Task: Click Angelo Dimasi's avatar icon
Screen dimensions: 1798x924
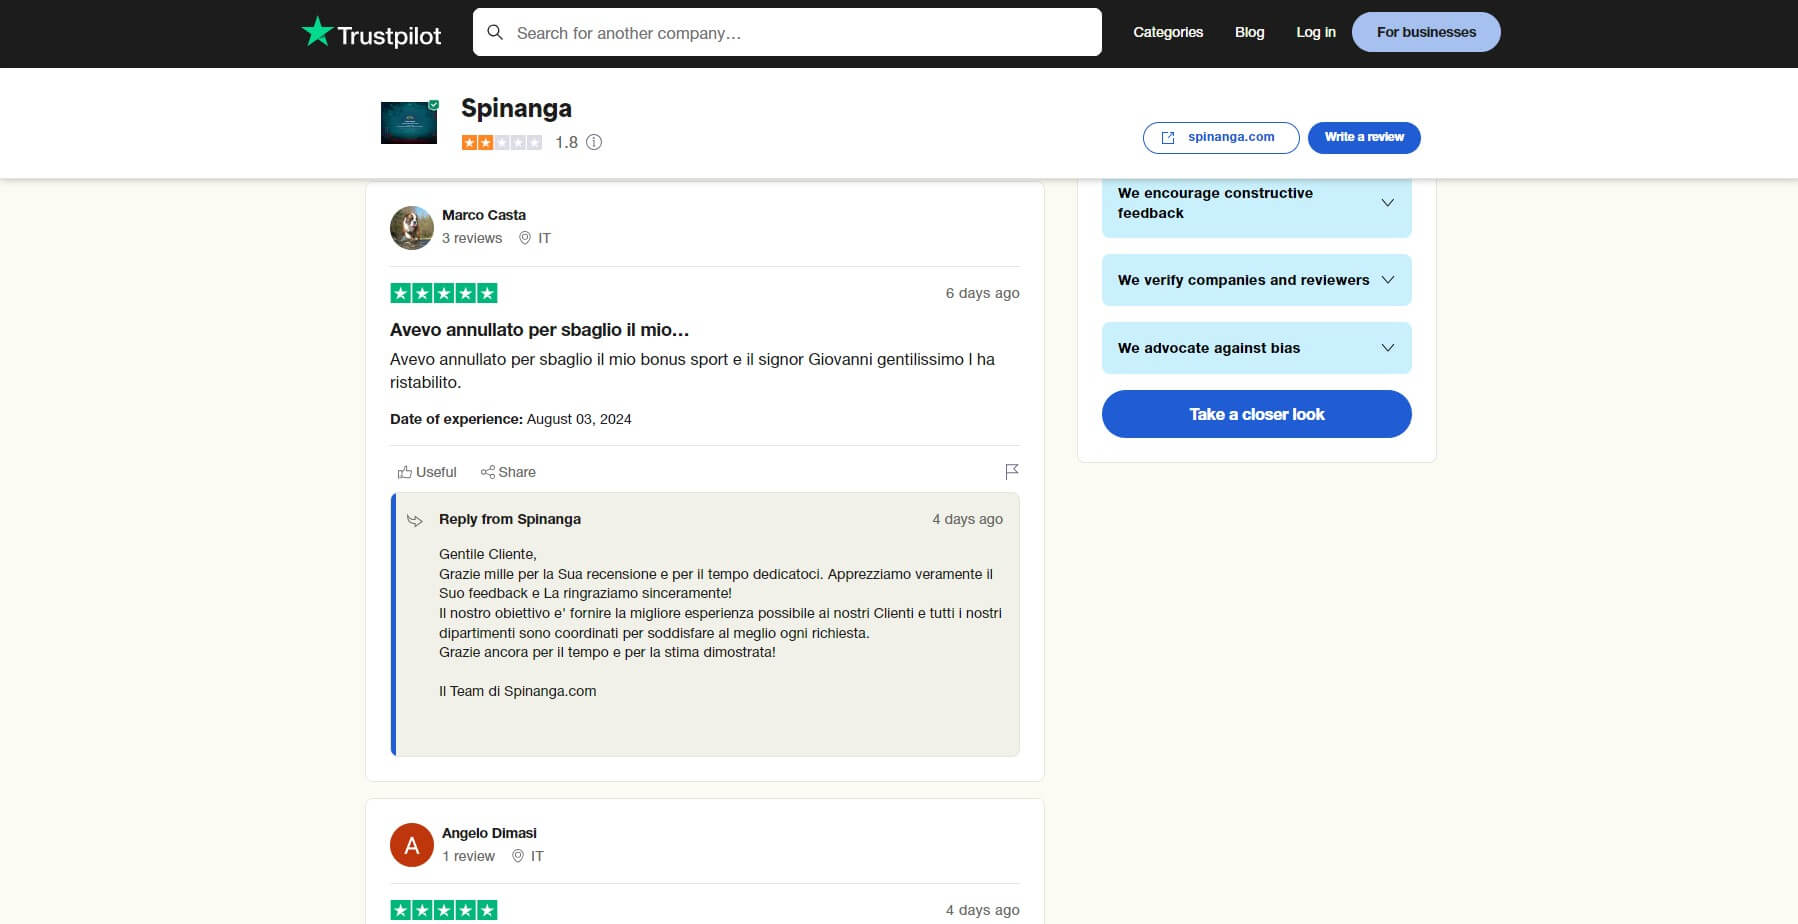Action: [411, 845]
